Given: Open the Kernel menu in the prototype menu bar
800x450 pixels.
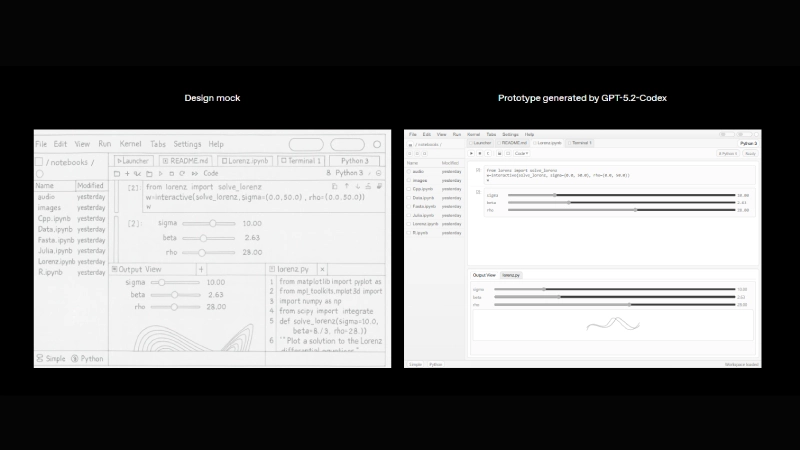Looking at the screenshot, I should pos(473,134).
